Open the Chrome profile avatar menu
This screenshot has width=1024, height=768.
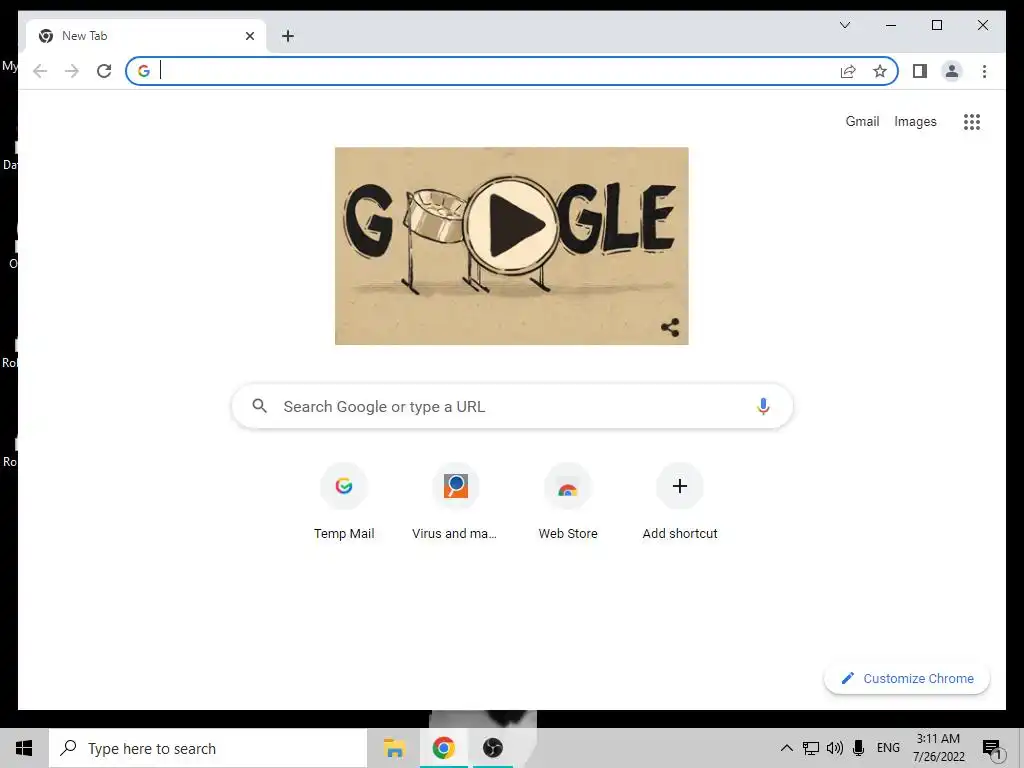(x=952, y=71)
